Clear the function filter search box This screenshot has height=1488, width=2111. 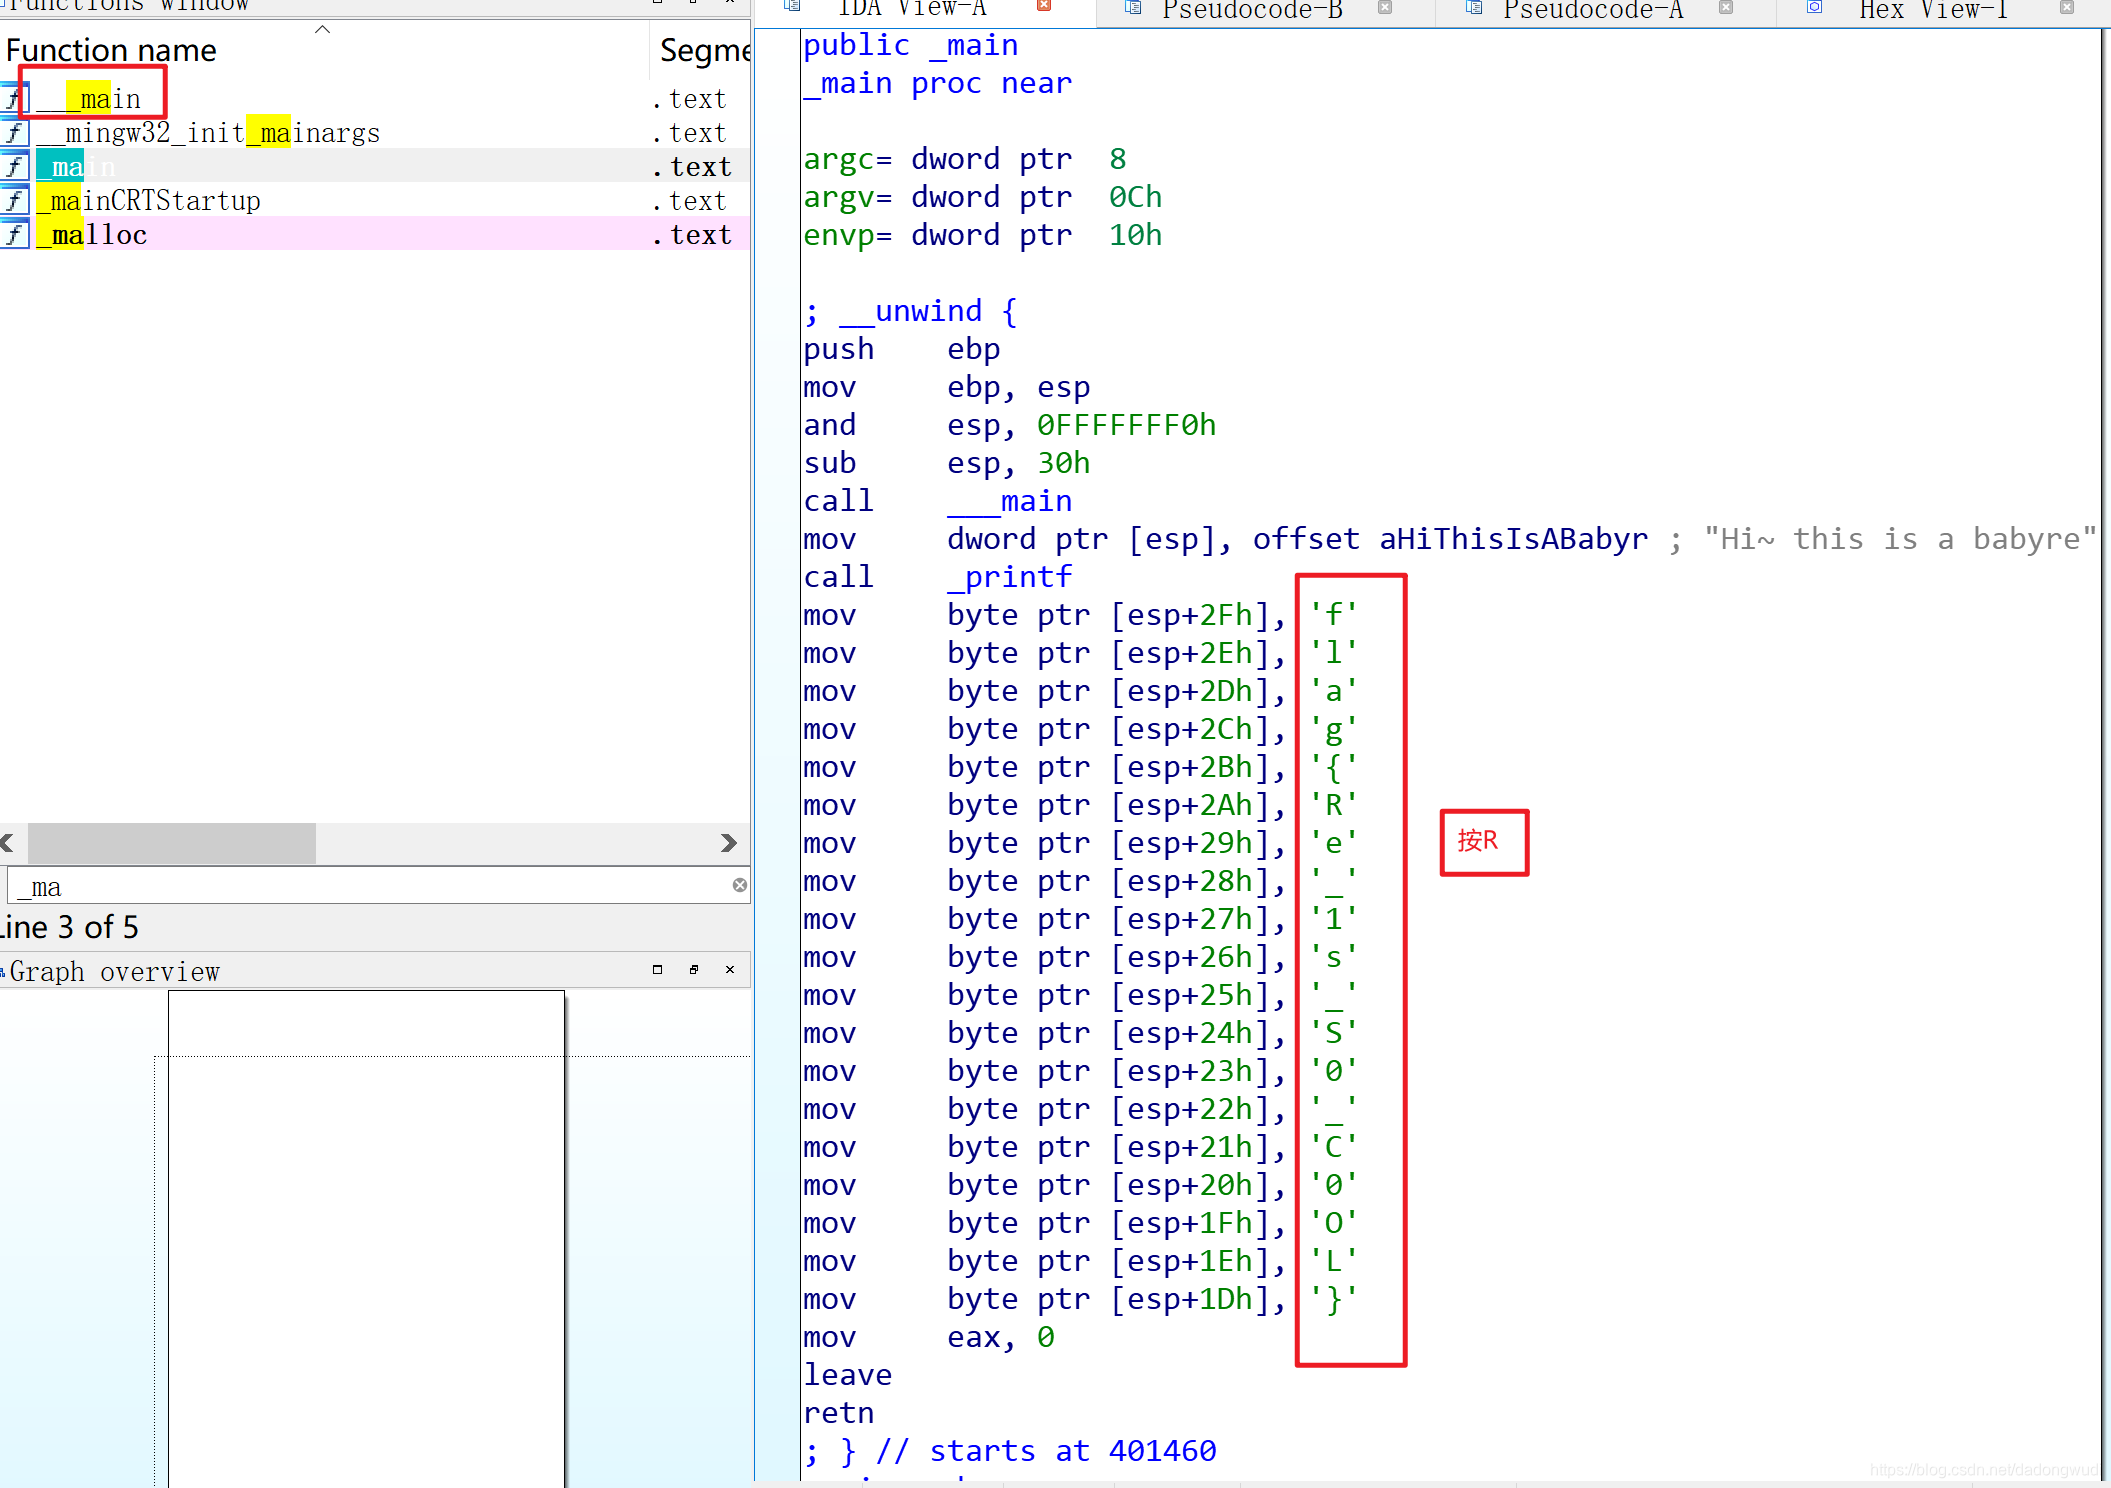click(739, 885)
